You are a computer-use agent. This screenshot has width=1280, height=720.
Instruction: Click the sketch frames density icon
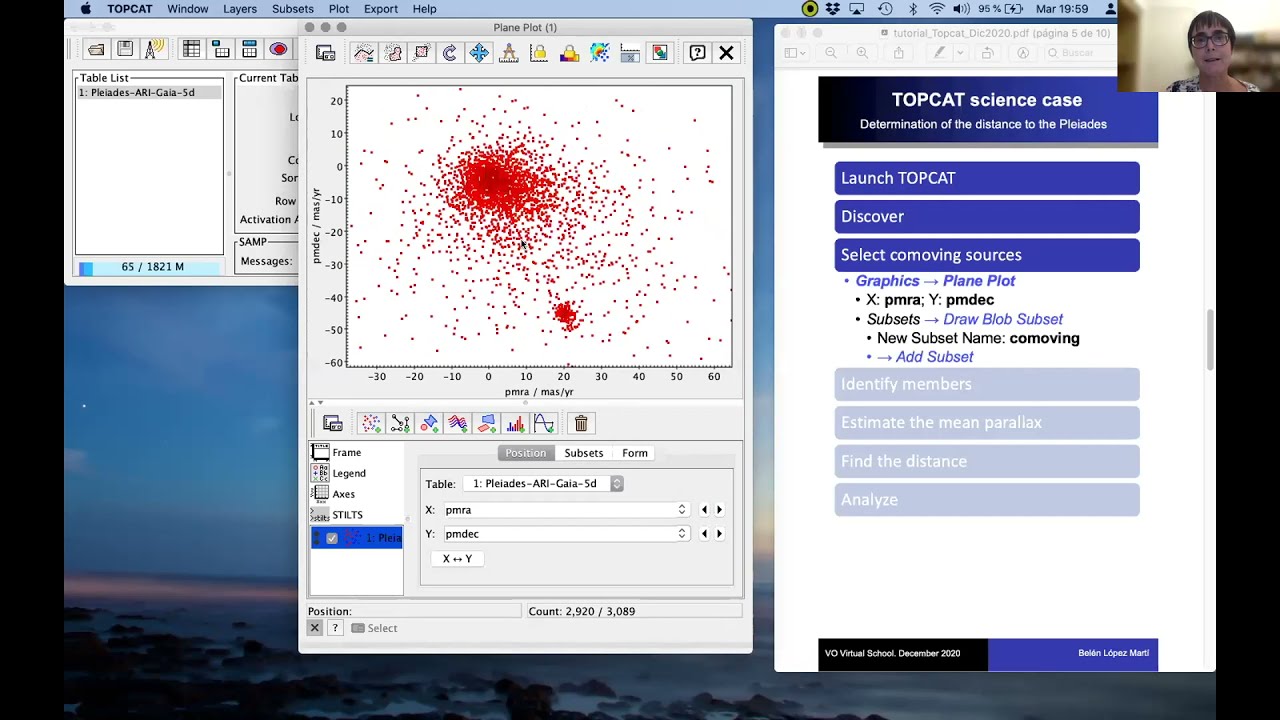click(599, 53)
